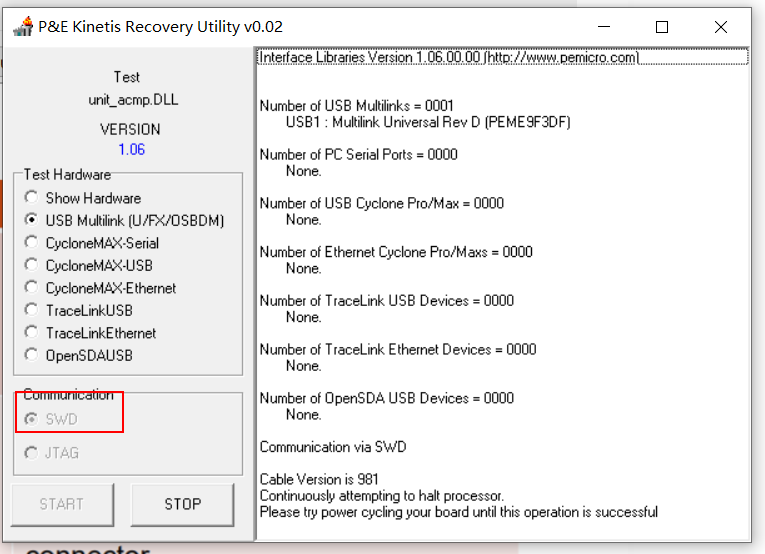Click the 'Cable Version is 981' line
Viewport: 765px width, 554px height.
coord(319,479)
